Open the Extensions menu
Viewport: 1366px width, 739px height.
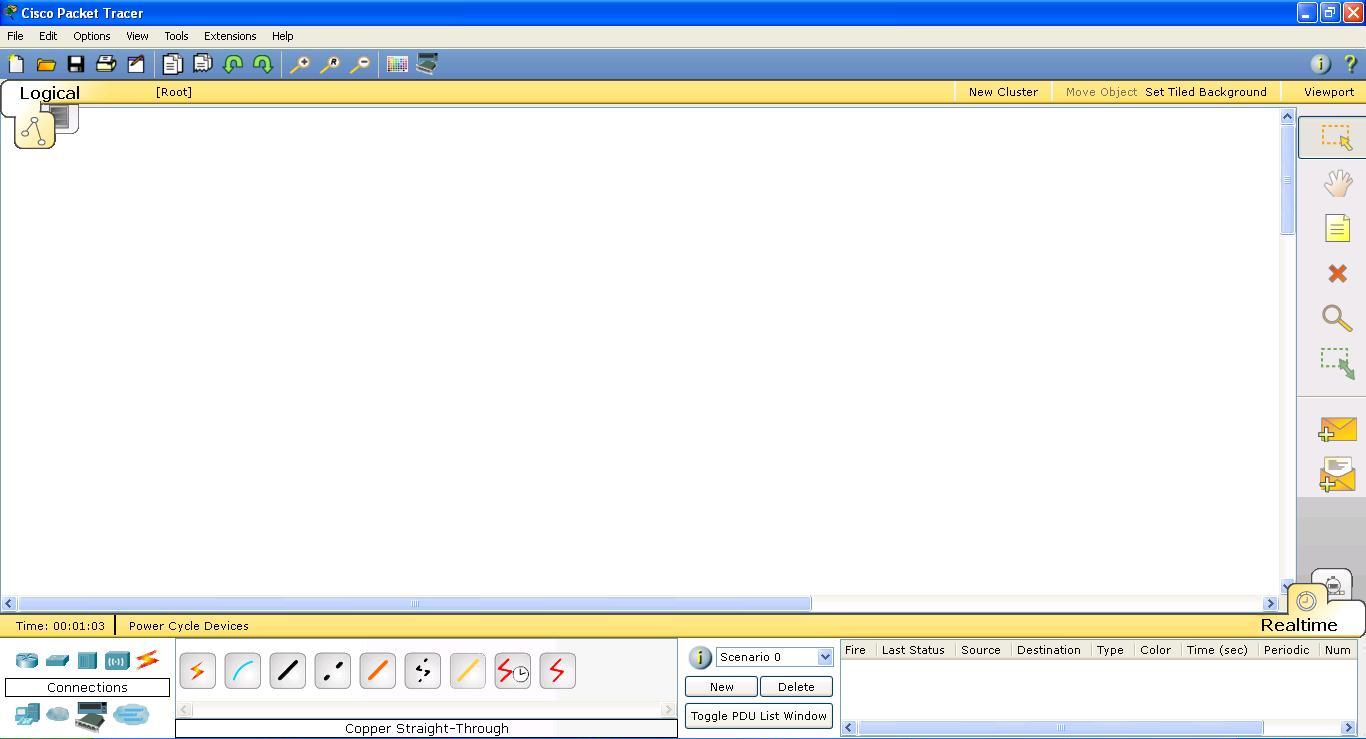tap(230, 36)
